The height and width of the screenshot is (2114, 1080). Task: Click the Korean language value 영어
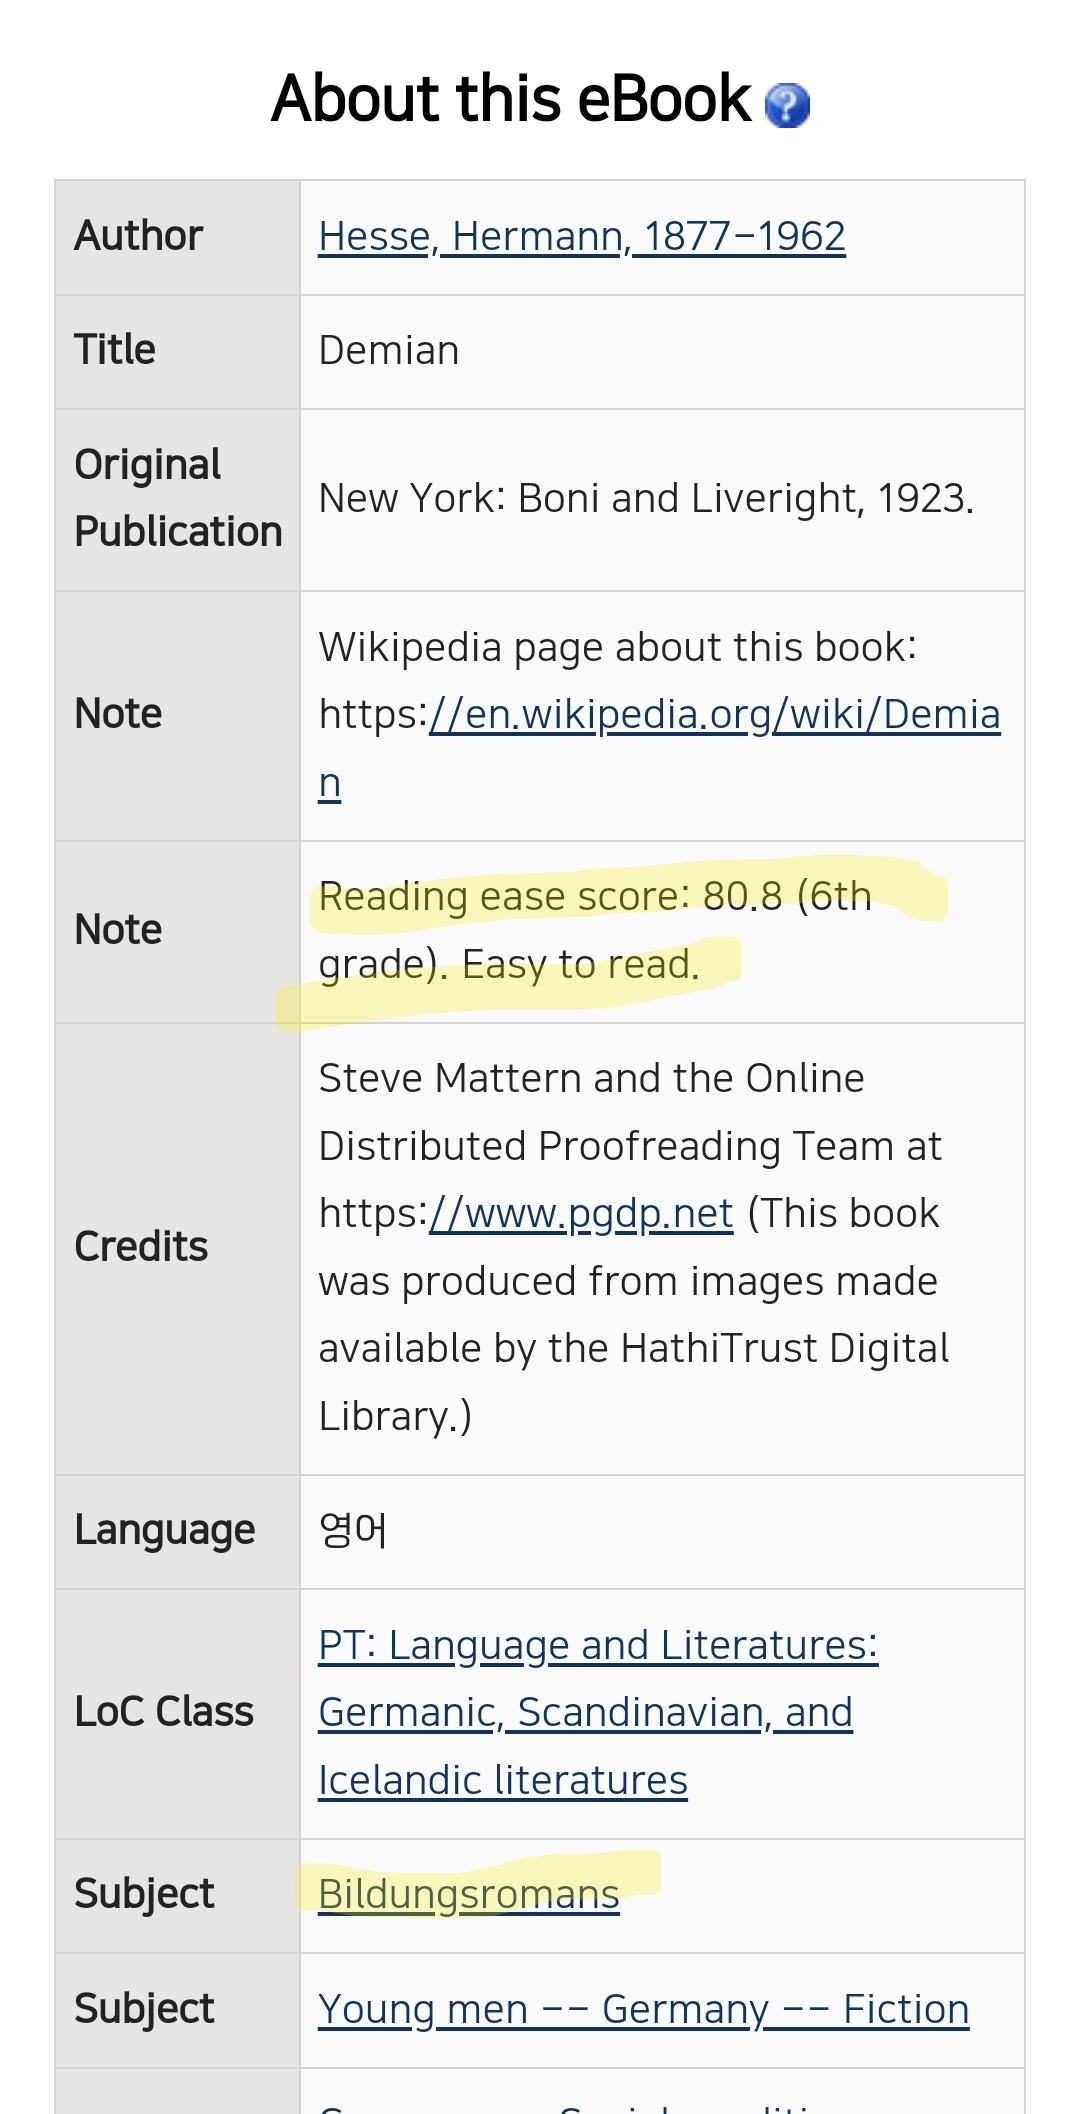pyautogui.click(x=352, y=1530)
